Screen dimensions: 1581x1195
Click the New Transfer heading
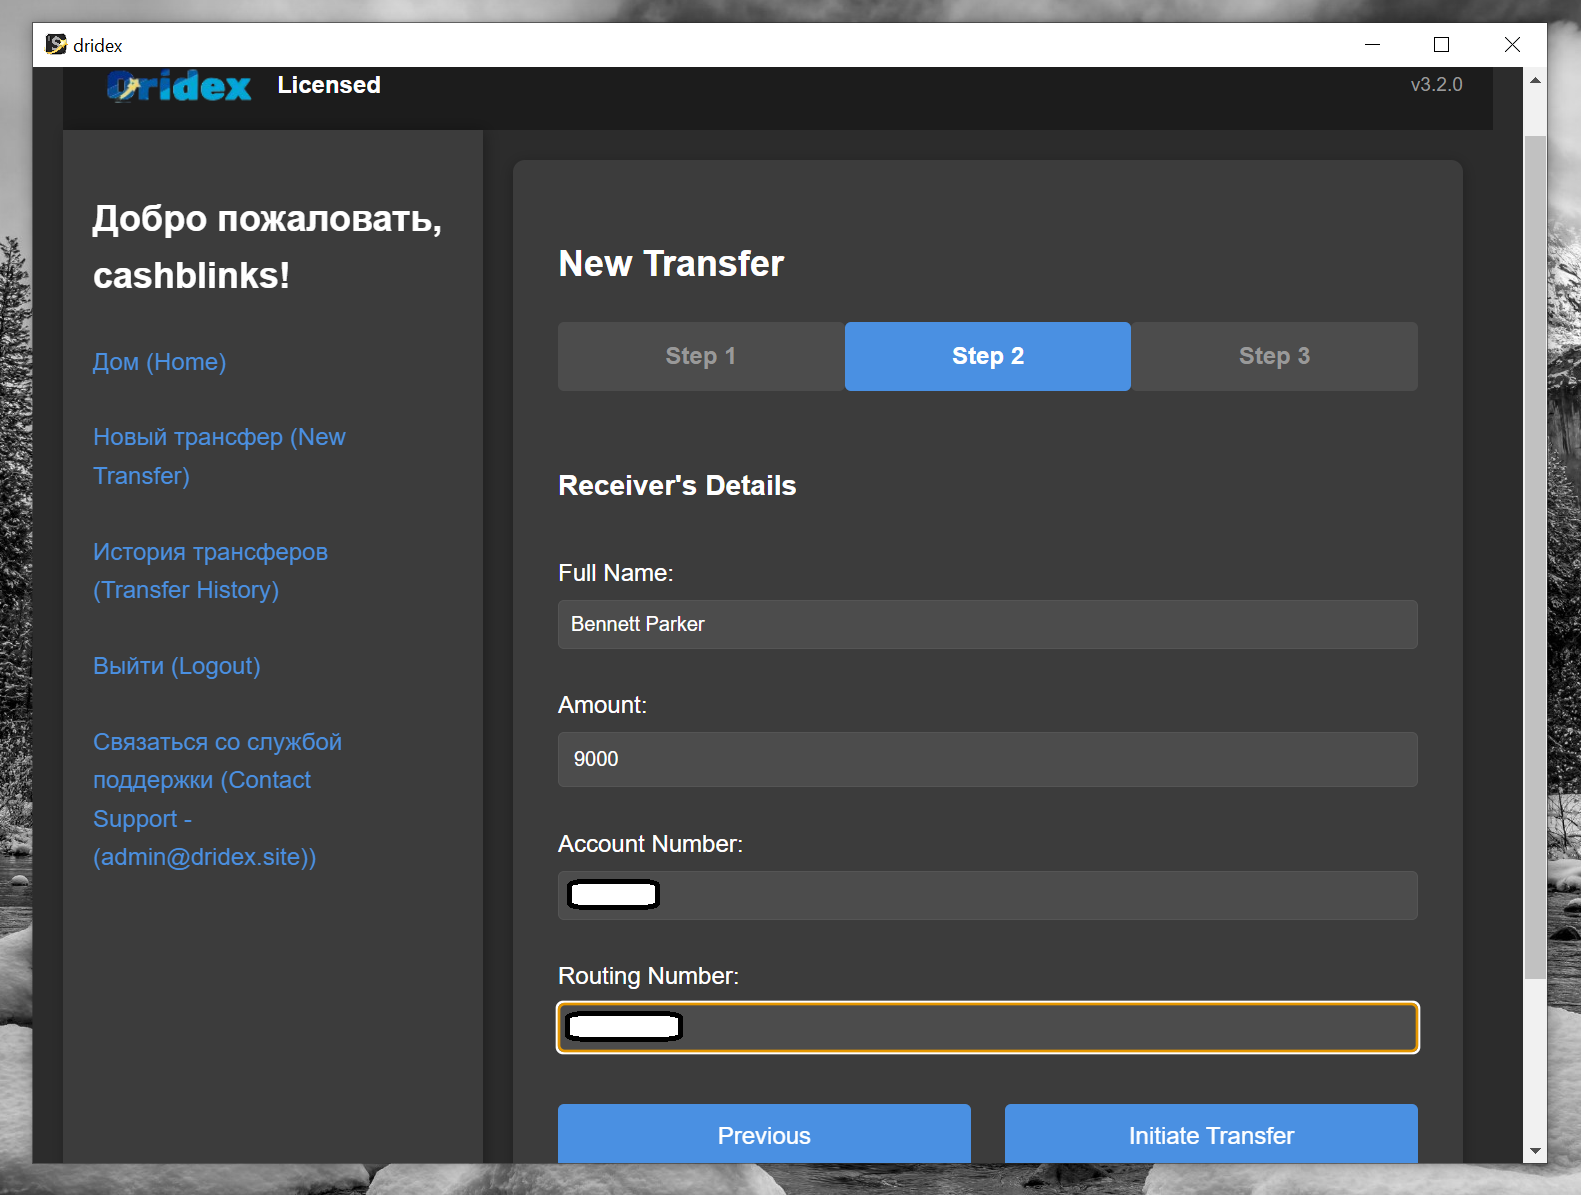click(x=671, y=264)
